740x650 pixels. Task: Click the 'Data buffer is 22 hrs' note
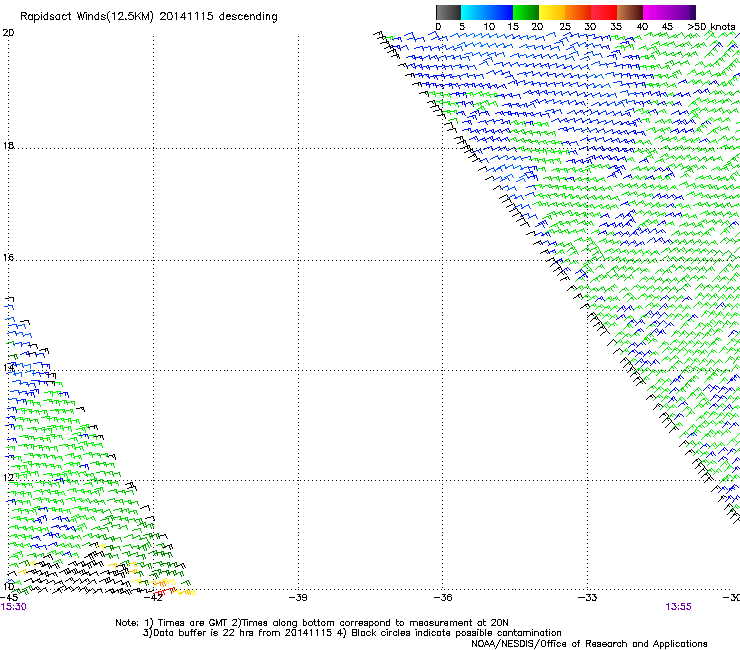(x=352, y=633)
